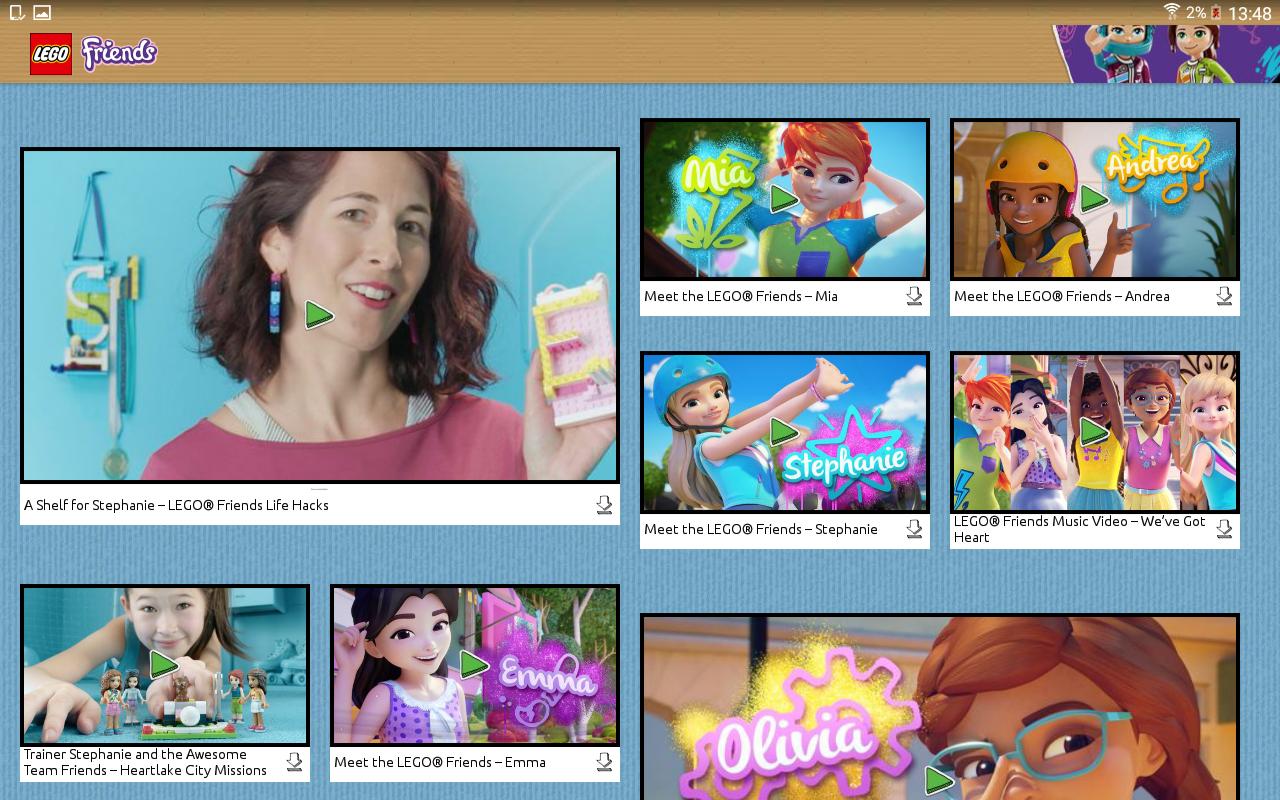Open the title 'Meet the LEGO® Friends – Stephanie'
This screenshot has width=1280, height=800.
click(x=761, y=529)
